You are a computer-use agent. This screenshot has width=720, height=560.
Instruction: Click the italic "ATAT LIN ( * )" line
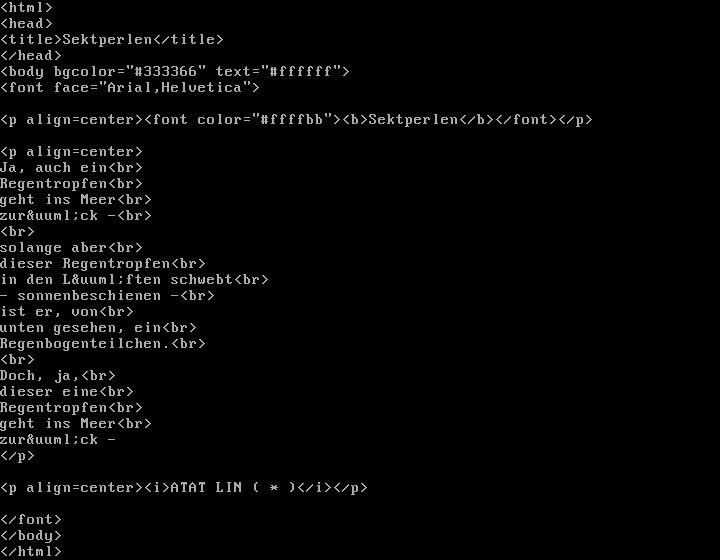(x=235, y=488)
